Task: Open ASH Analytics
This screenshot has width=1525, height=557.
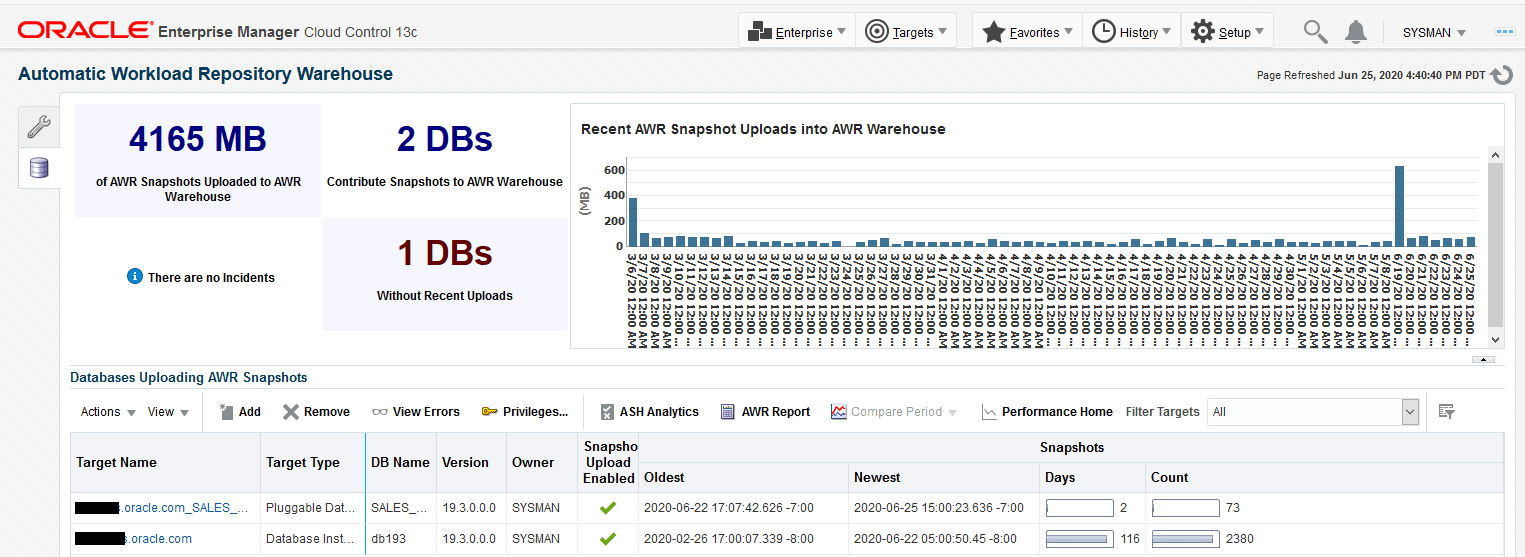Action: (x=649, y=412)
